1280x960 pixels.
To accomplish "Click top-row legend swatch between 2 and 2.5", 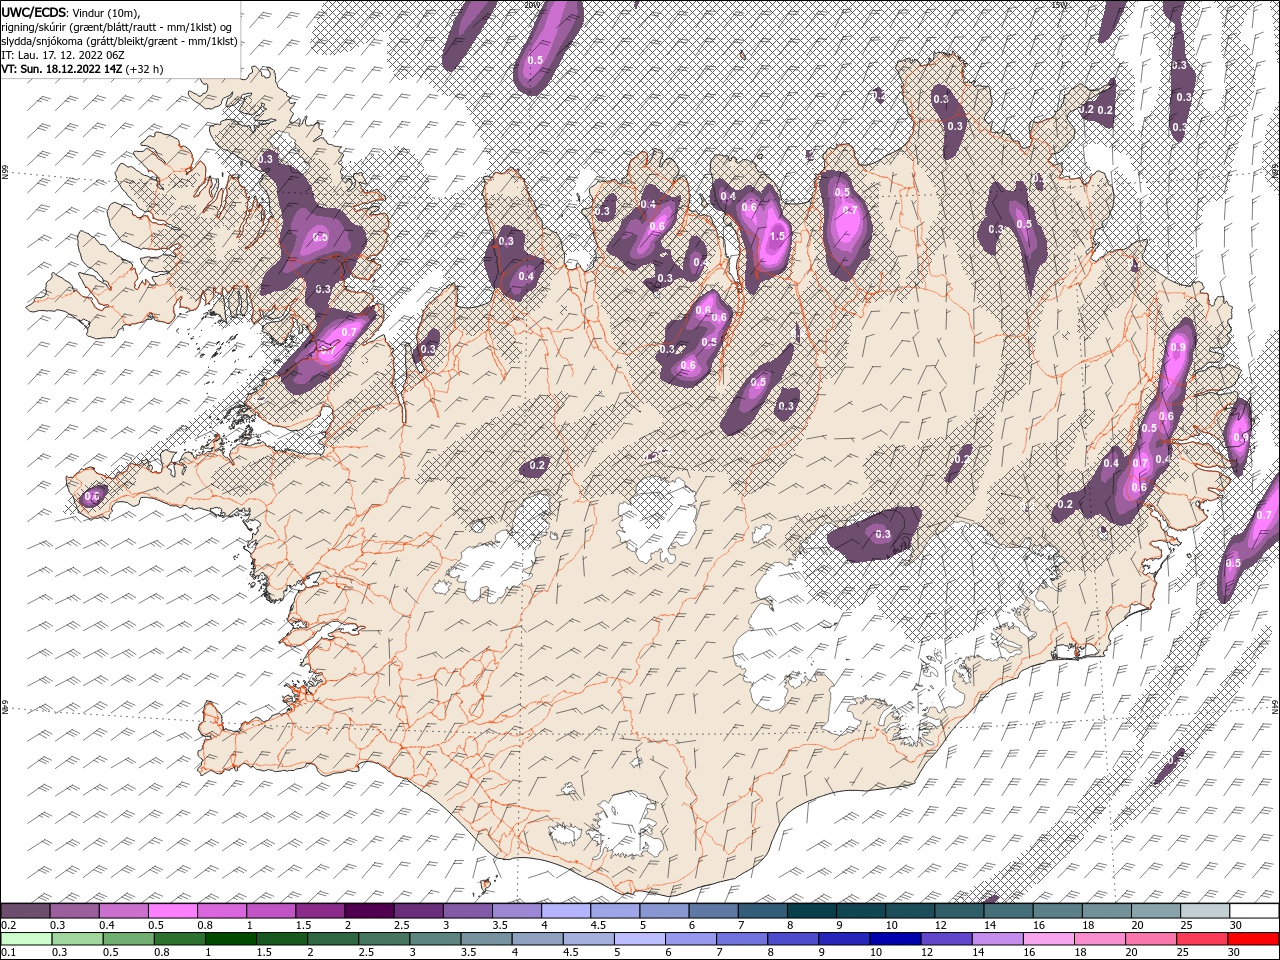I will point(369,911).
